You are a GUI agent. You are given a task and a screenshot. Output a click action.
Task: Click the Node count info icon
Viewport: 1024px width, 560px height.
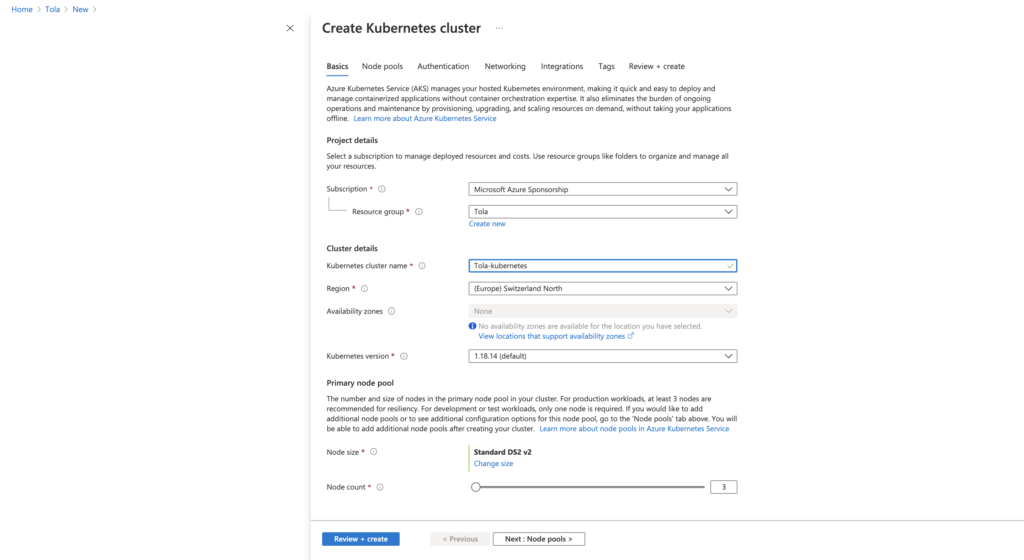[380, 487]
